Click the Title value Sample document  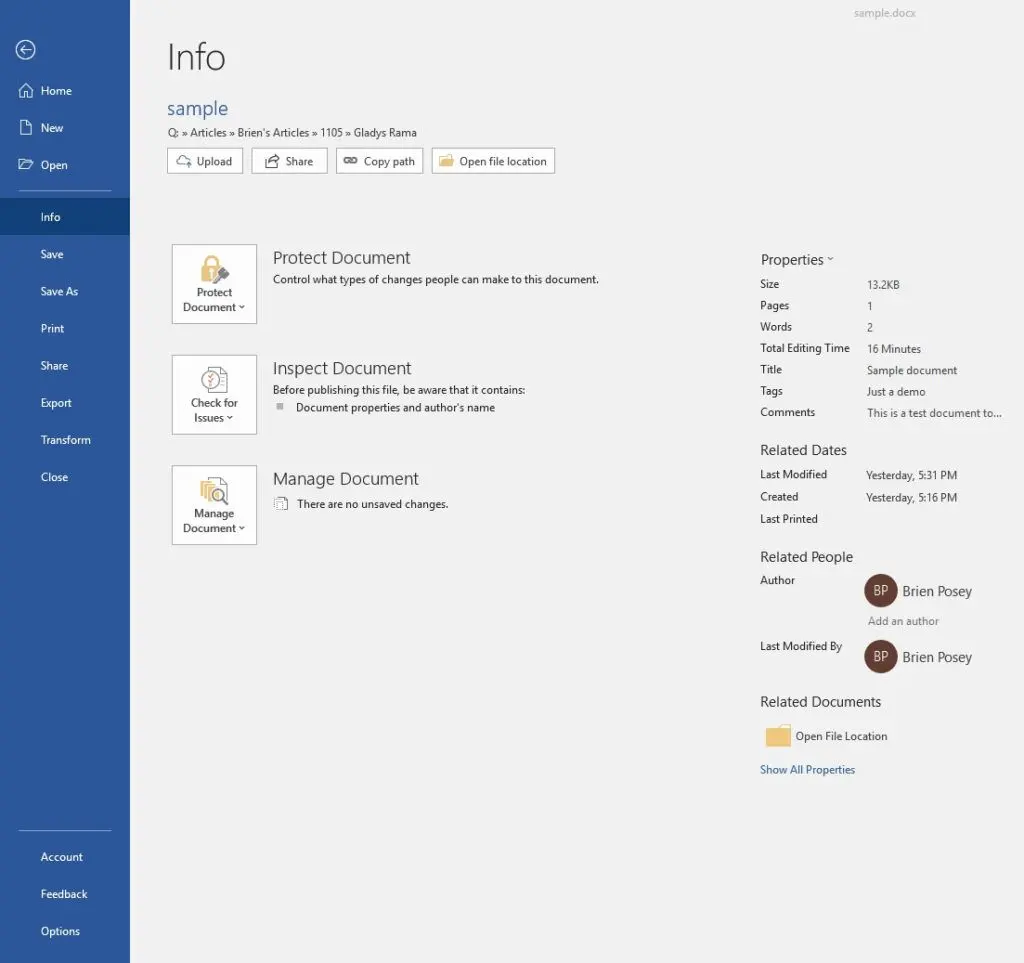pos(912,370)
